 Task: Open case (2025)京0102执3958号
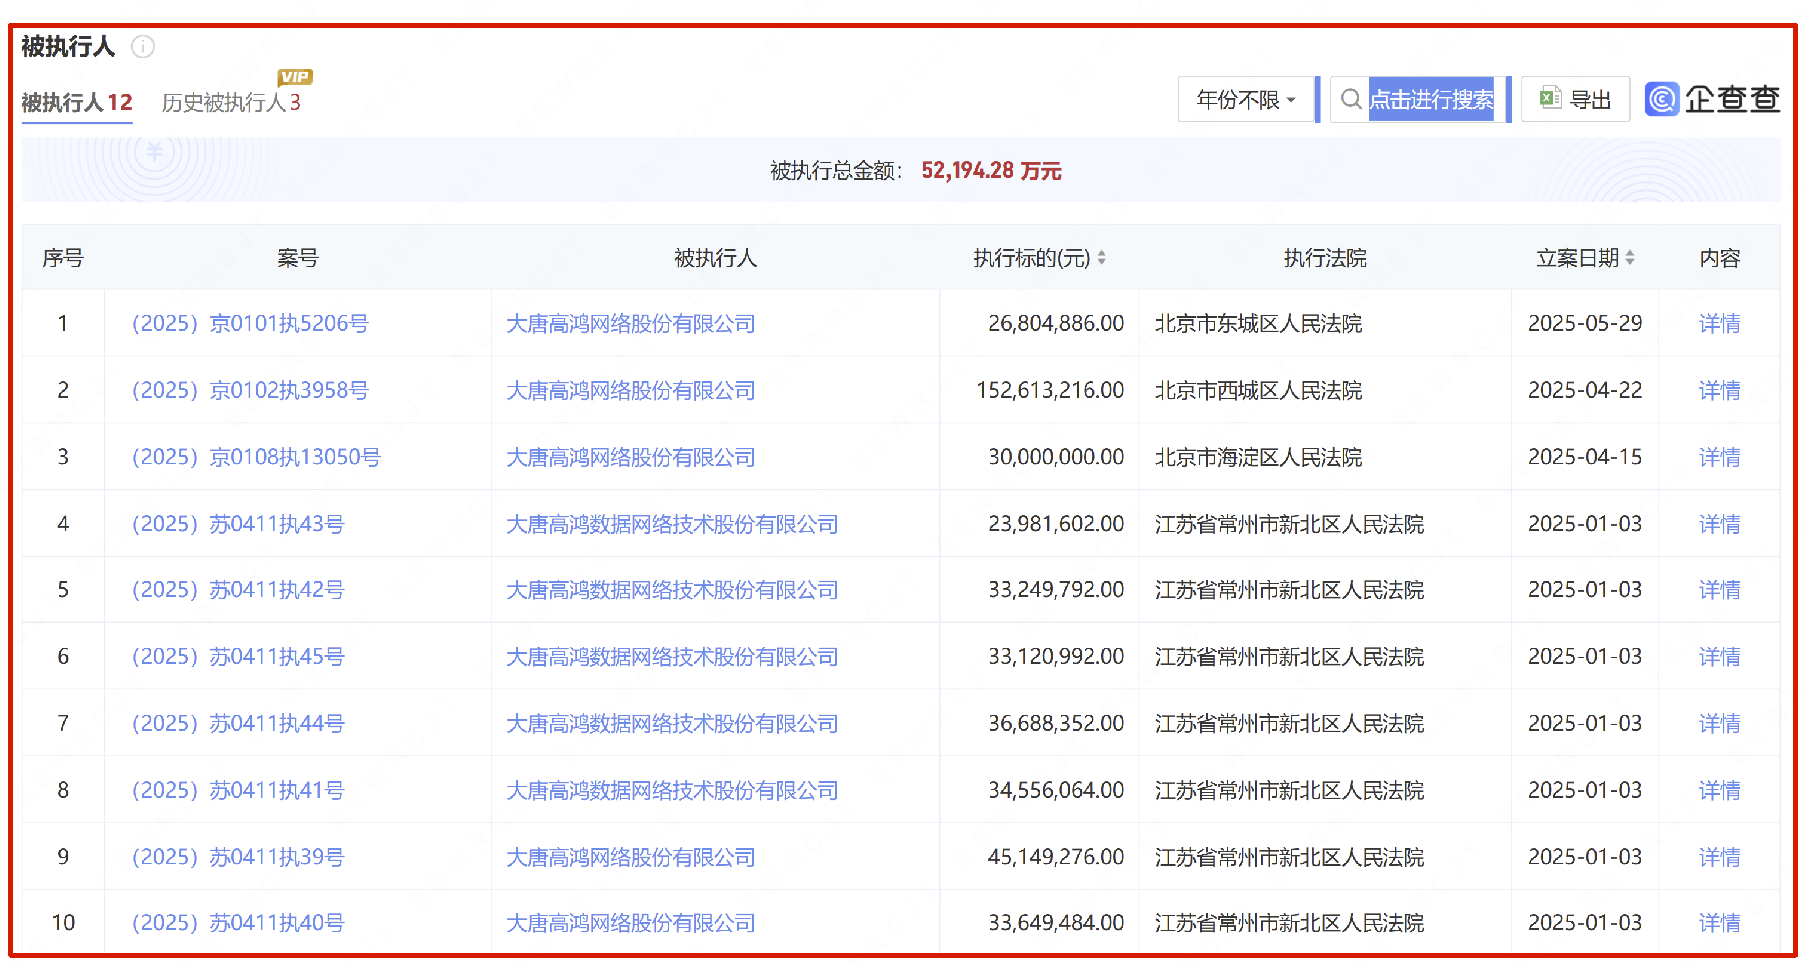[x=250, y=391]
